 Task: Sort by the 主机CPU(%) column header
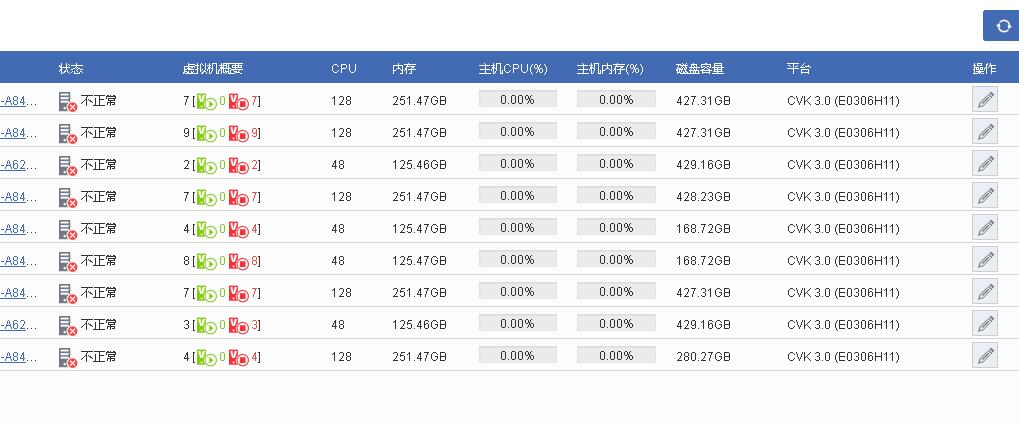(513, 69)
